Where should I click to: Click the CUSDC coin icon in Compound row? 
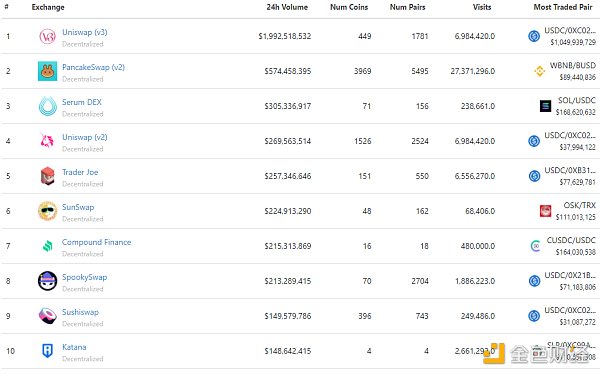pos(536,246)
